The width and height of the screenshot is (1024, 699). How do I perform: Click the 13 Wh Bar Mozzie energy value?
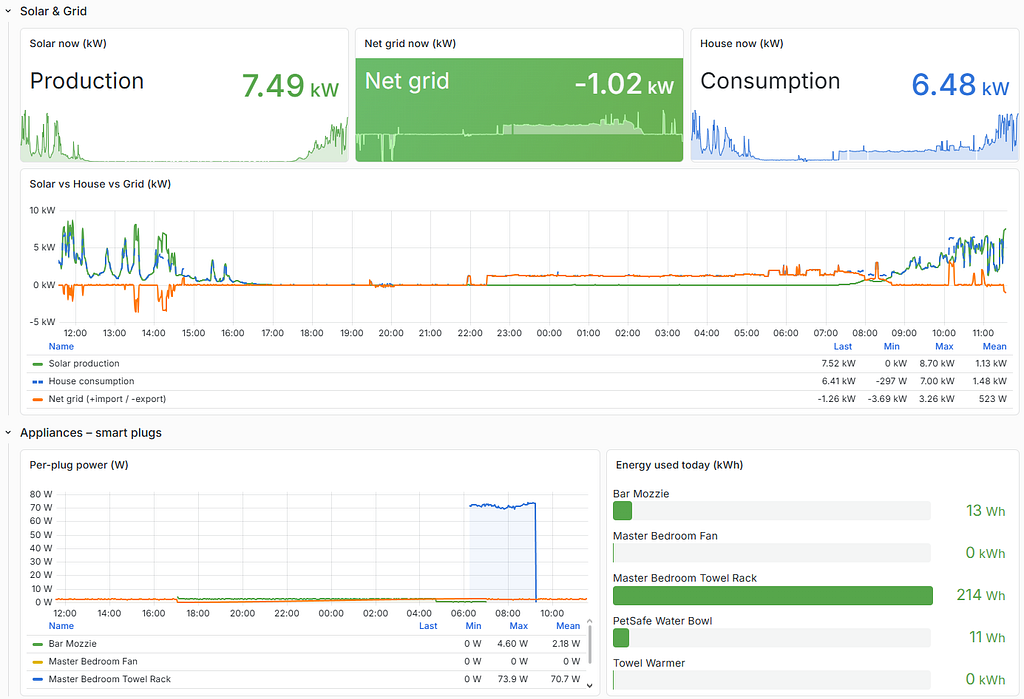click(985, 511)
